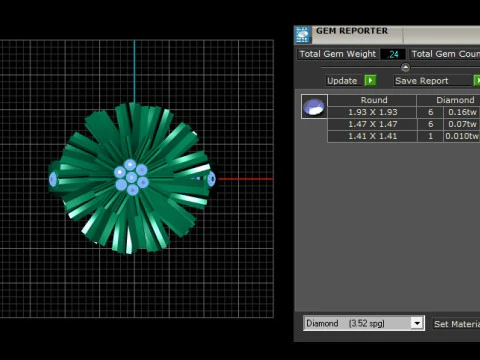Viewport: 480px width, 360px height.
Task: Select the round gem thumbnail
Action: [x=314, y=107]
